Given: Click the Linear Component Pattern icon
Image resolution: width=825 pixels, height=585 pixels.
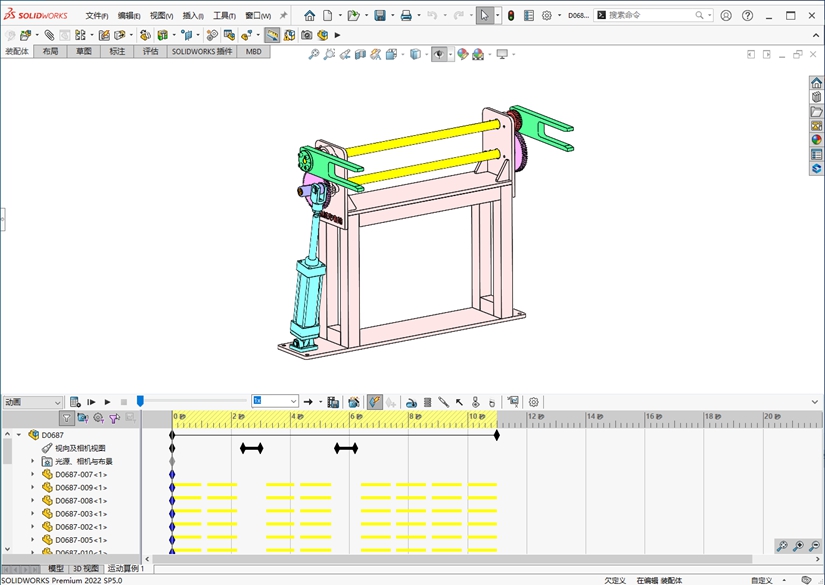Looking at the screenshot, I should click(80, 35).
